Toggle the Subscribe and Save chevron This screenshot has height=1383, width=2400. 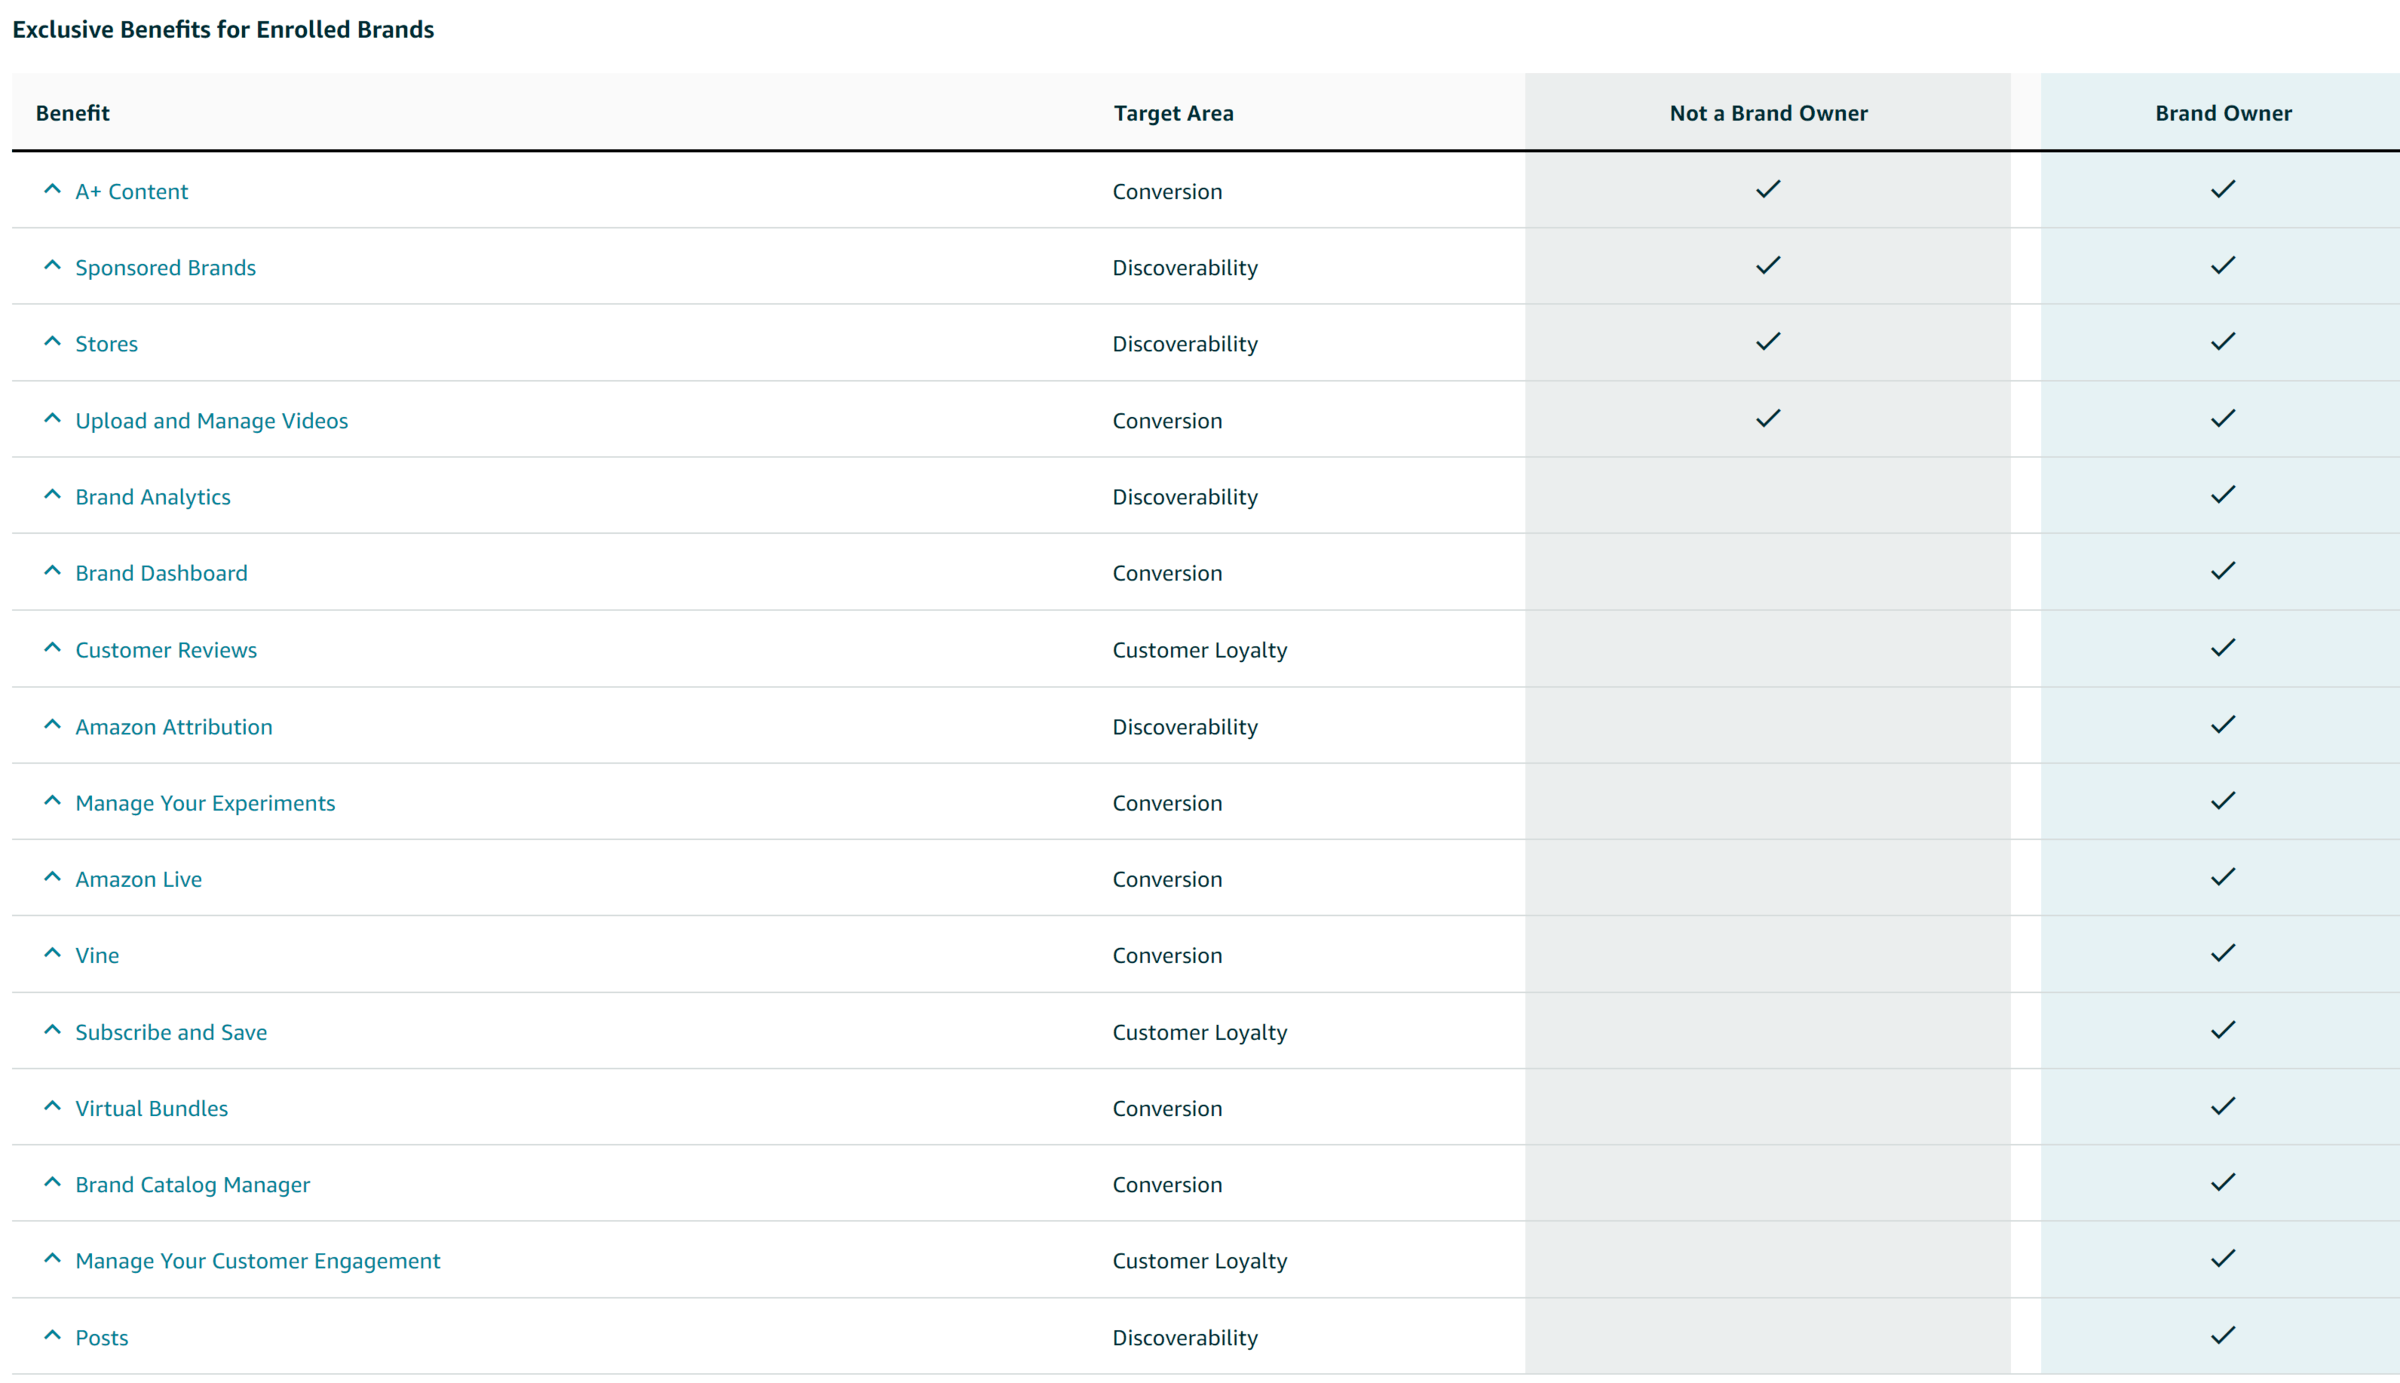coord(53,1029)
